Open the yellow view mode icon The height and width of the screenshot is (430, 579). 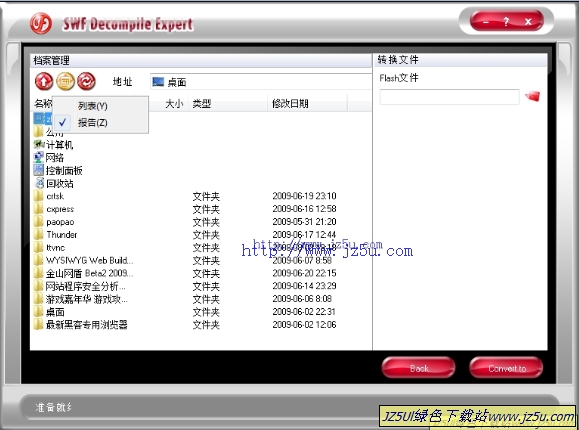(x=65, y=81)
